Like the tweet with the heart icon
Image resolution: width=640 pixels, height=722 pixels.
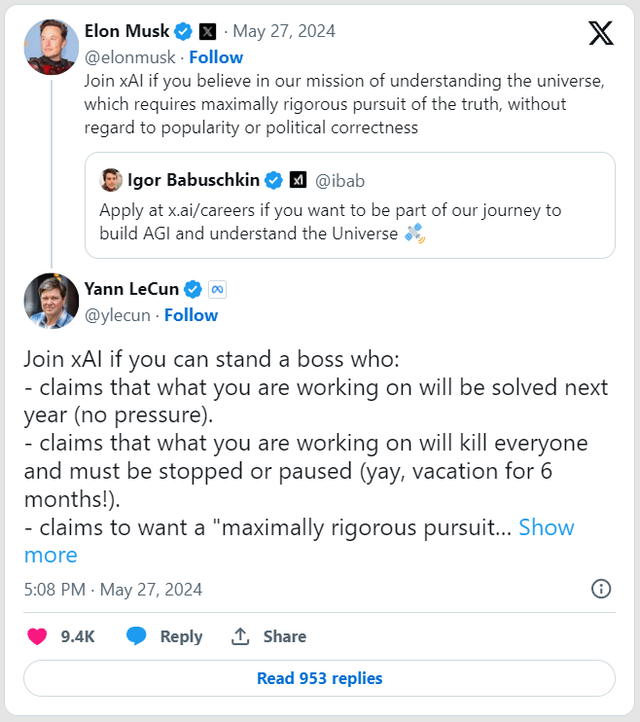37,636
